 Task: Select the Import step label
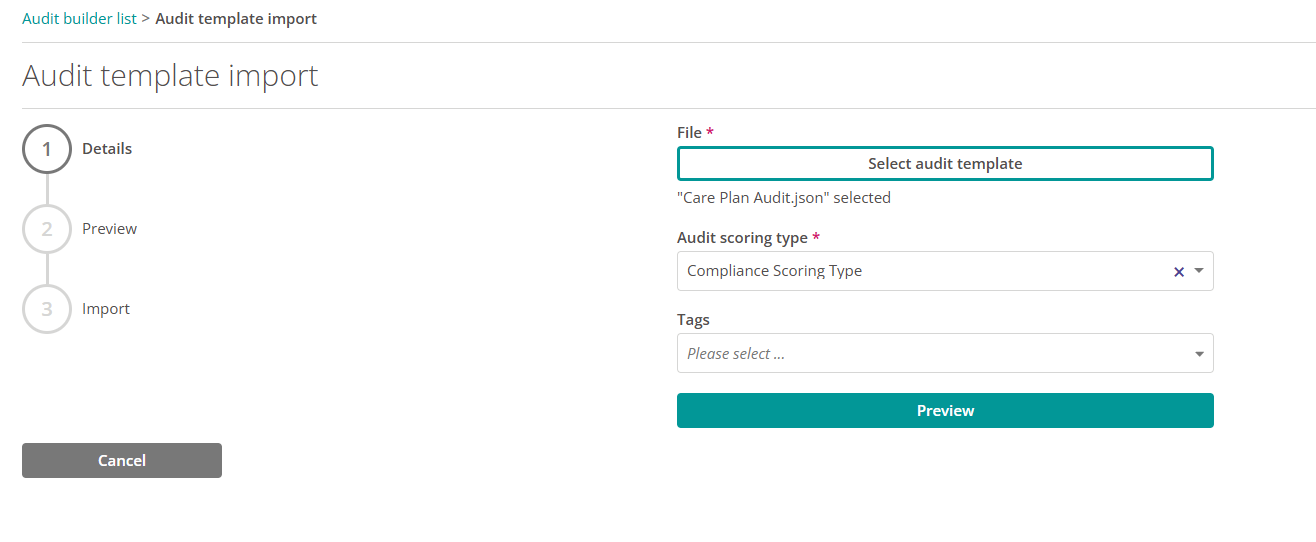click(106, 308)
